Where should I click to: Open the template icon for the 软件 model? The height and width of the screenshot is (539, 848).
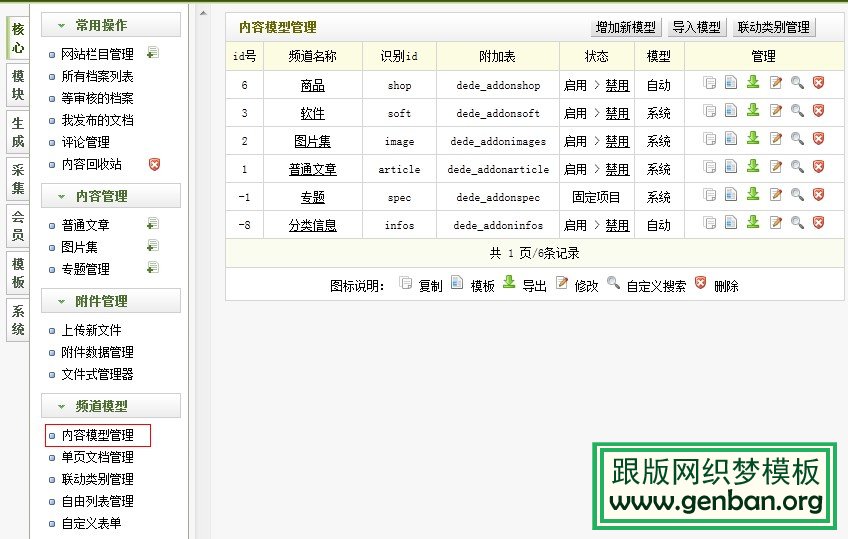point(731,112)
